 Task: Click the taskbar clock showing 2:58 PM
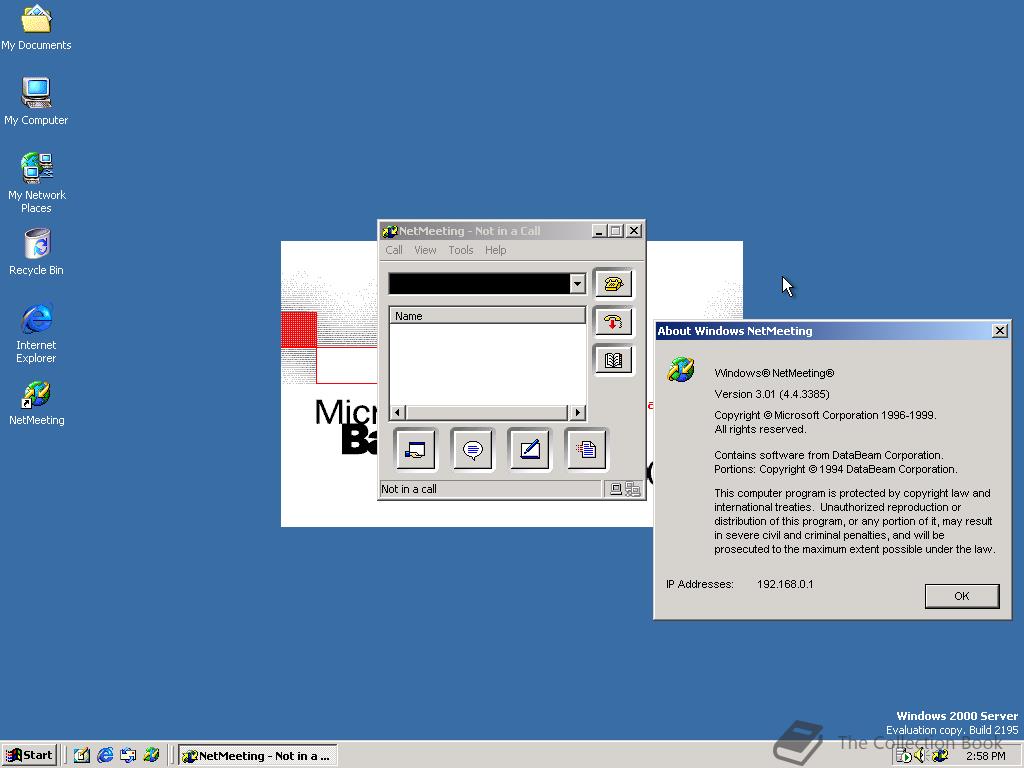pyautogui.click(x=985, y=756)
